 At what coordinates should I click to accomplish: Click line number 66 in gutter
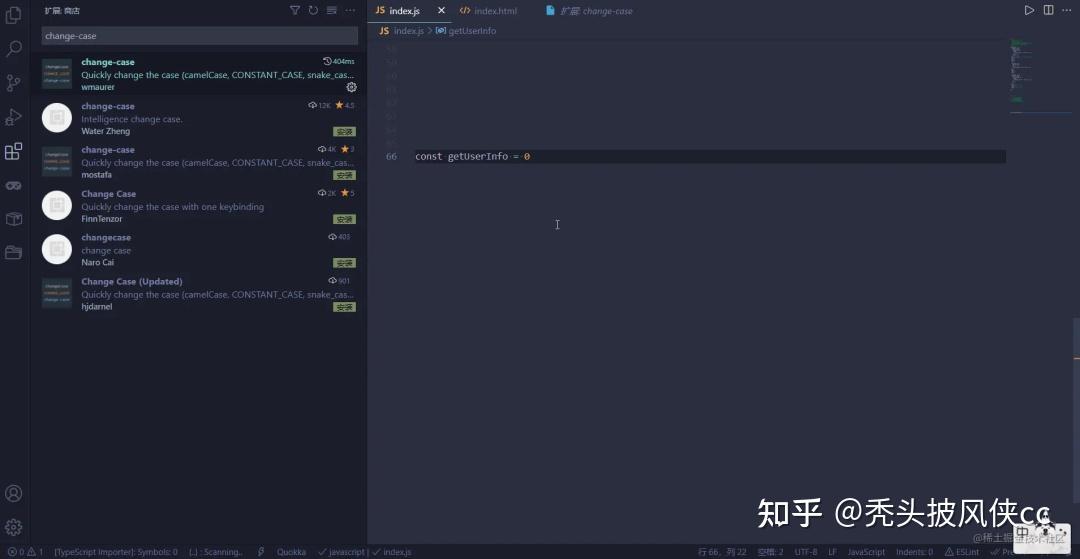391,157
